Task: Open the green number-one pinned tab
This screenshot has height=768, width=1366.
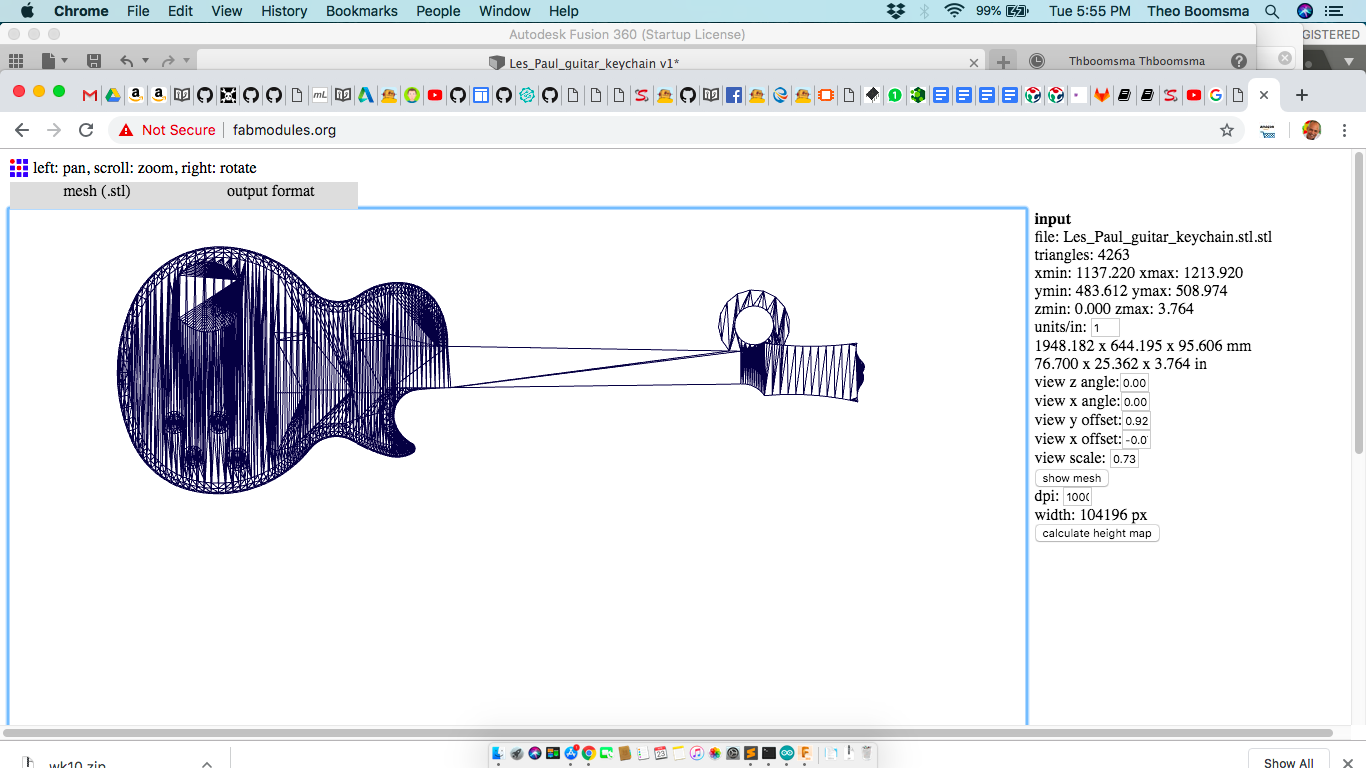Action: [x=895, y=95]
